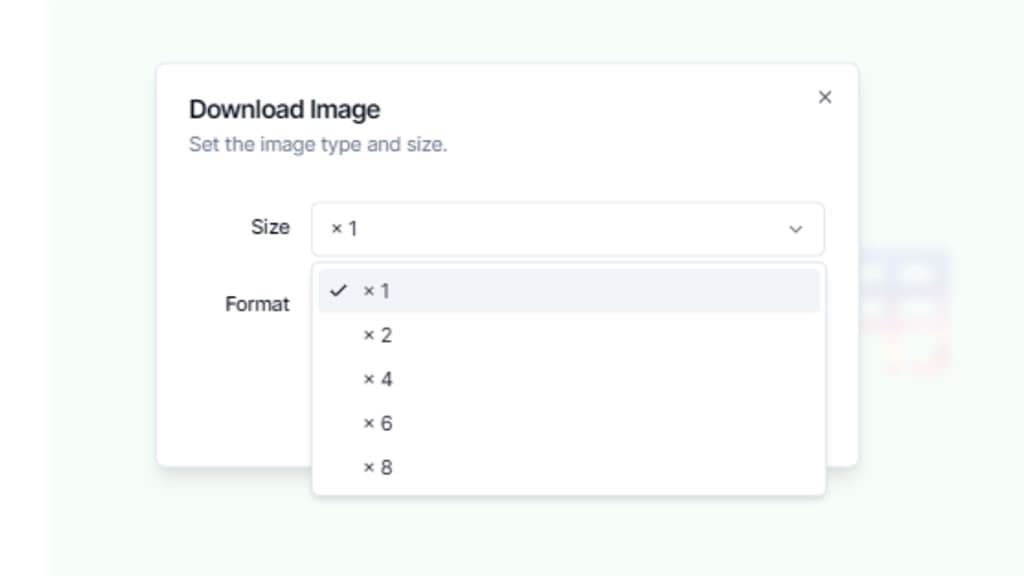Viewport: 1024px width, 576px height.
Task: Close the Download Image dialog
Action: (x=825, y=97)
